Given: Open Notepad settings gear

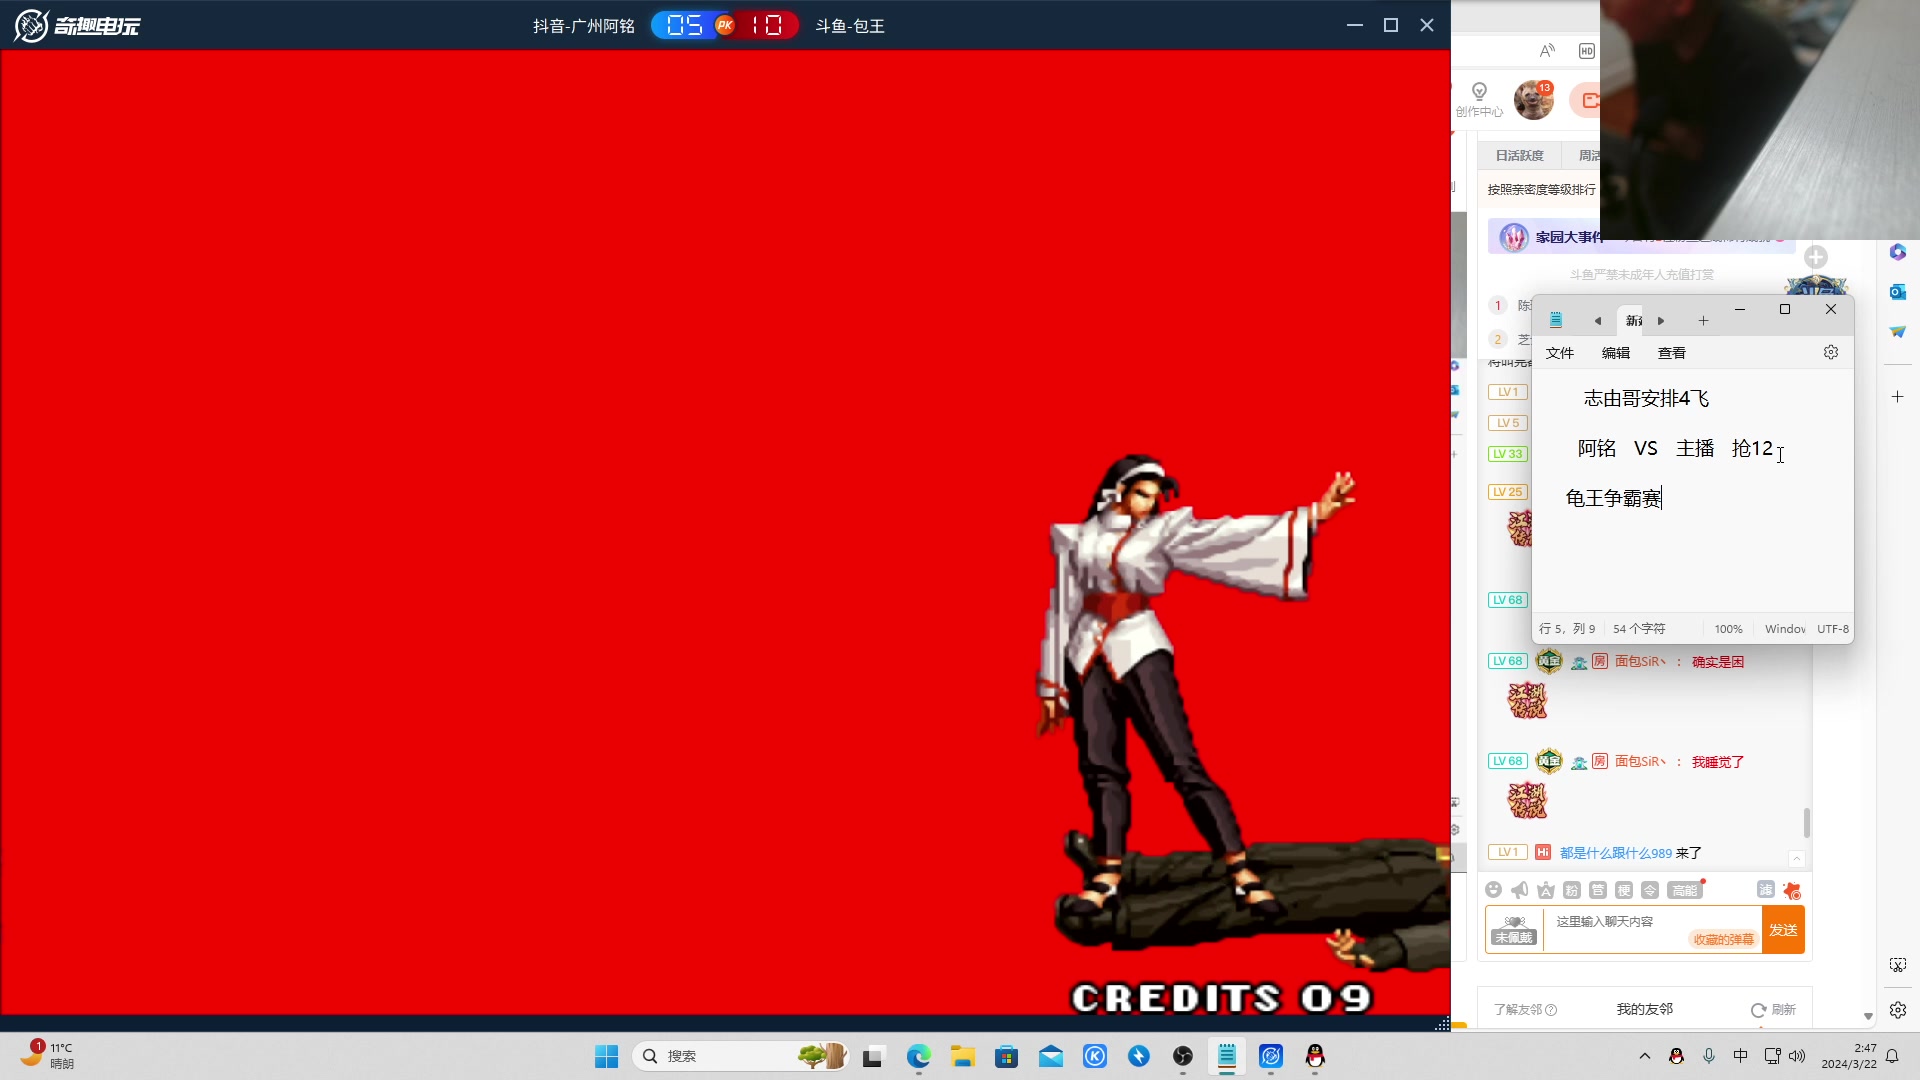Looking at the screenshot, I should [x=1831, y=352].
